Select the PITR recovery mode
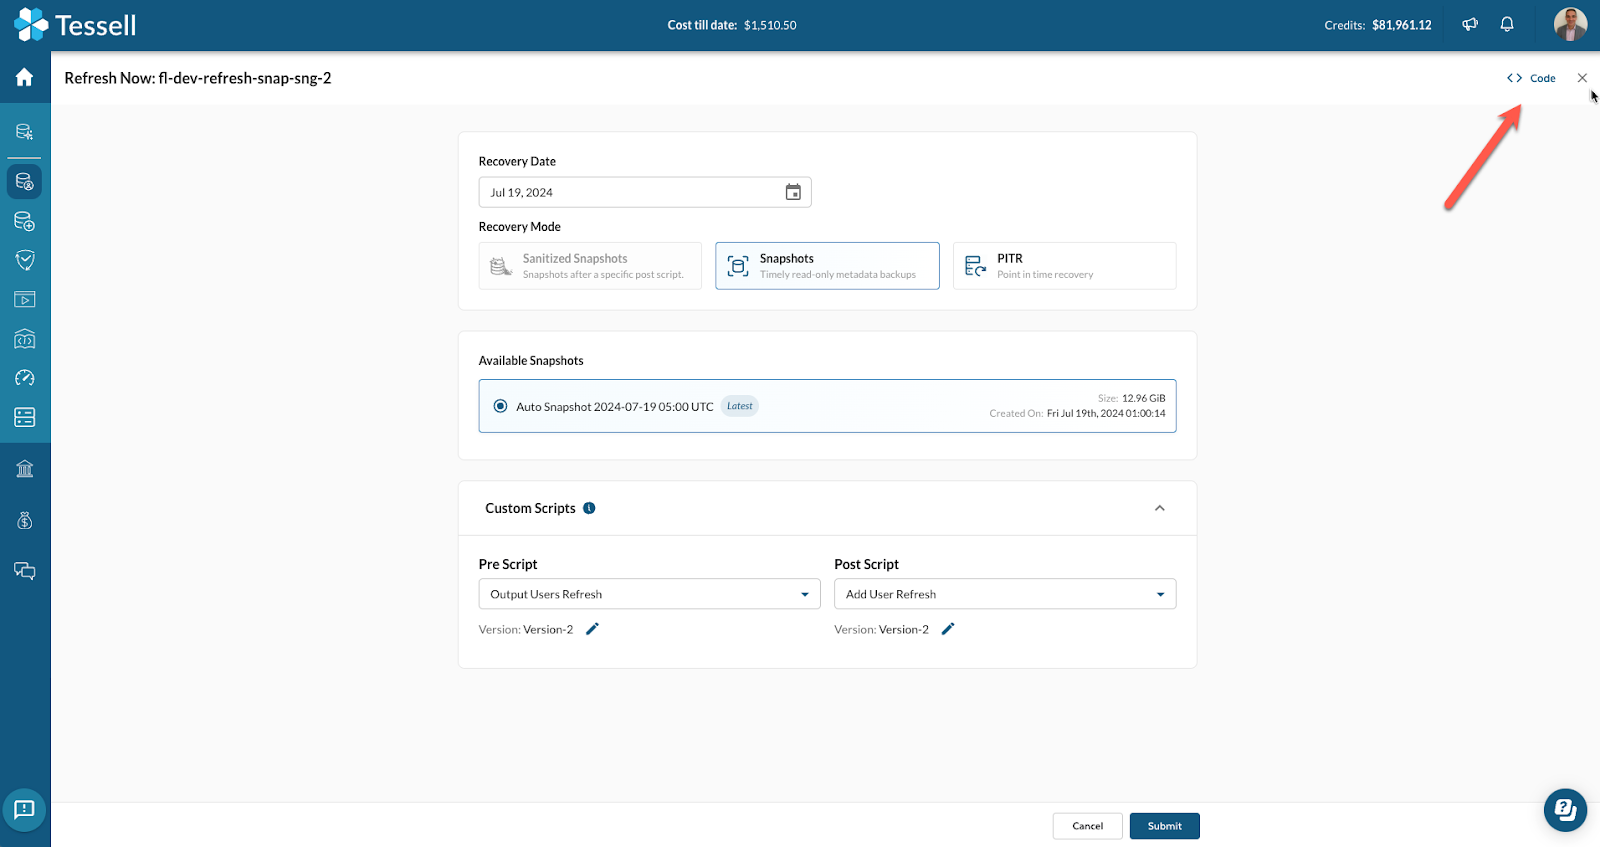Viewport: 1600px width, 847px height. [1064, 266]
